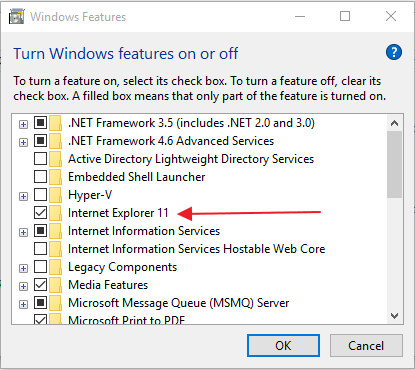This screenshot has width=415, height=370.
Task: Click the features list scrollbar thumb
Action: (395, 165)
